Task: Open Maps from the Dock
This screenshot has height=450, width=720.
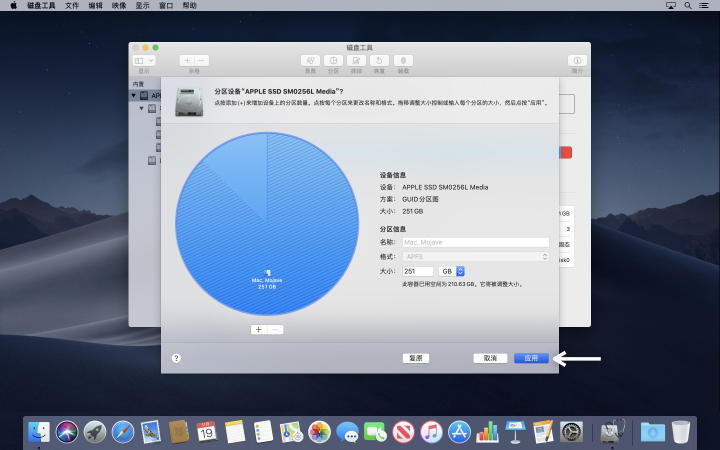Action: pyautogui.click(x=291, y=432)
